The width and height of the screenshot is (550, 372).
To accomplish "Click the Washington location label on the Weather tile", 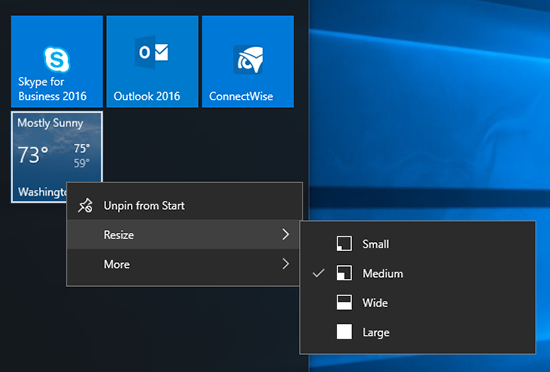I will point(42,192).
